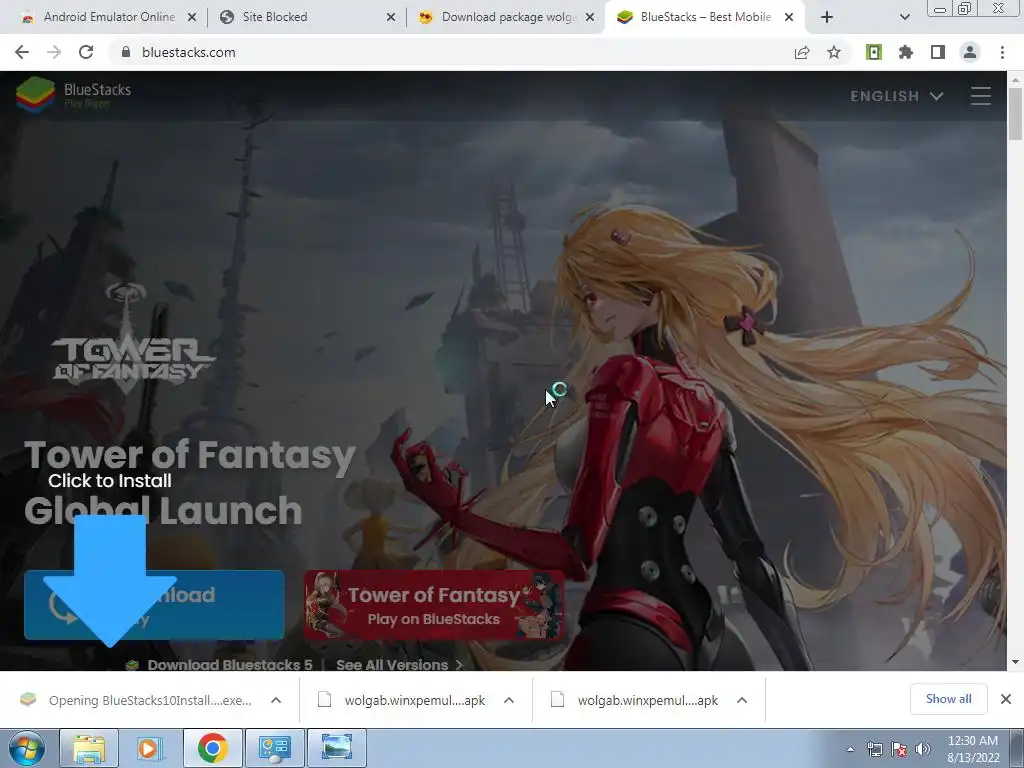This screenshot has width=1024, height=768.
Task: Open the network tray icon
Action: (874, 750)
